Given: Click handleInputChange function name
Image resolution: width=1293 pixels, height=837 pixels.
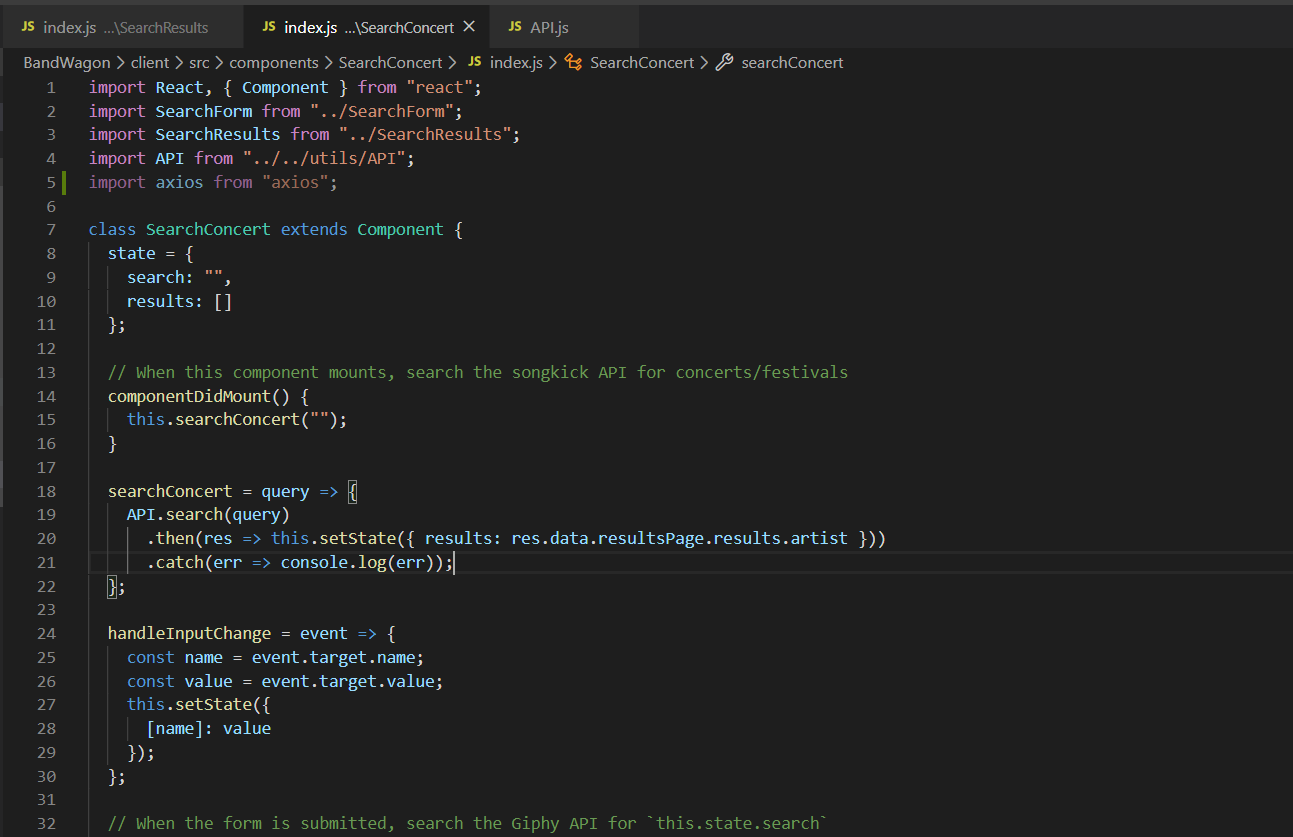Looking at the screenshot, I should coord(189,634).
